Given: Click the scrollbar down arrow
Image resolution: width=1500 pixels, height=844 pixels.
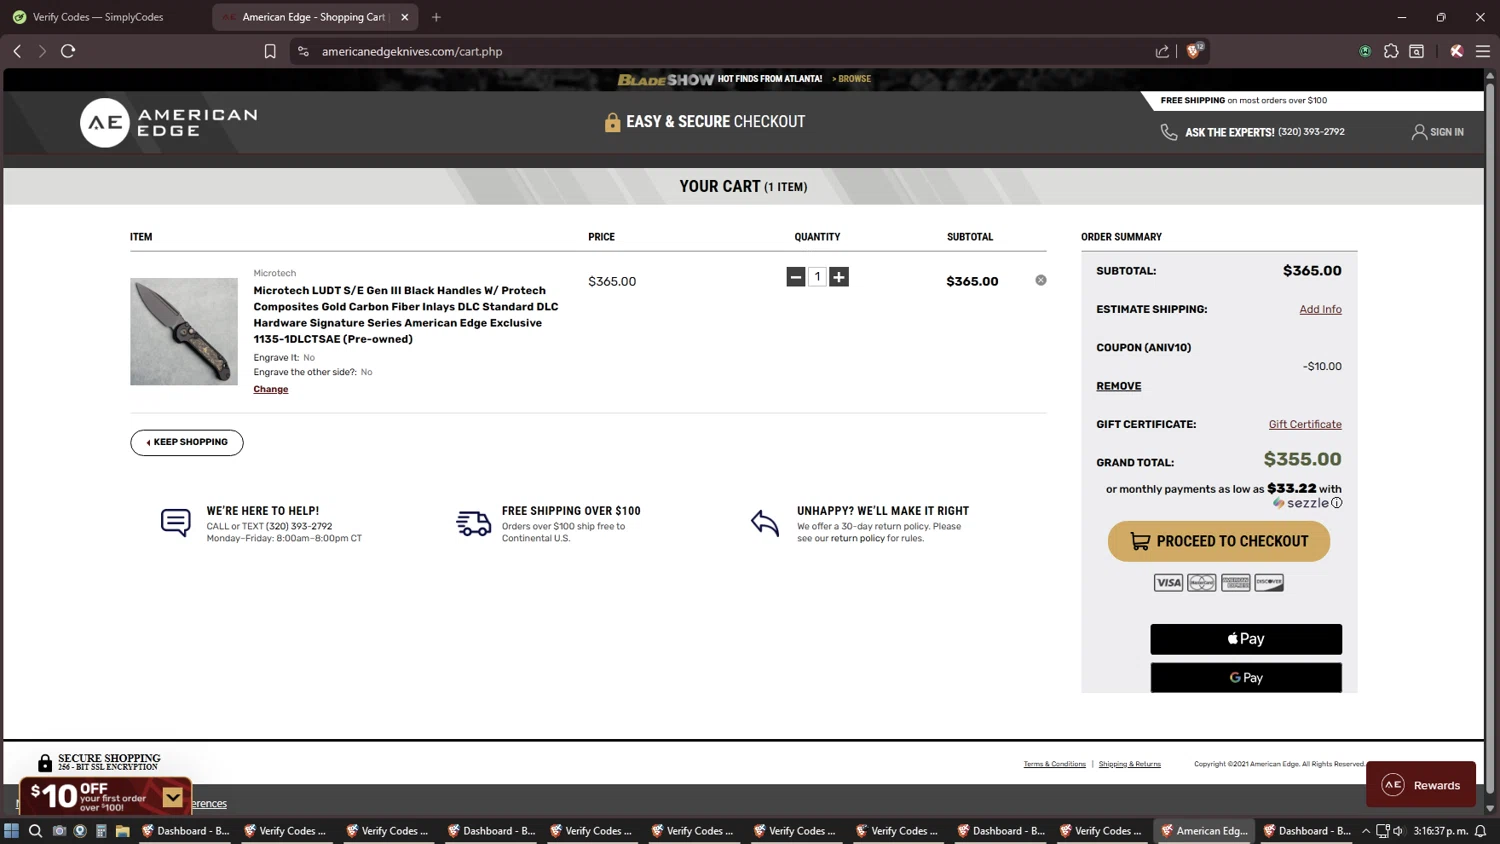Looking at the screenshot, I should point(1490,808).
